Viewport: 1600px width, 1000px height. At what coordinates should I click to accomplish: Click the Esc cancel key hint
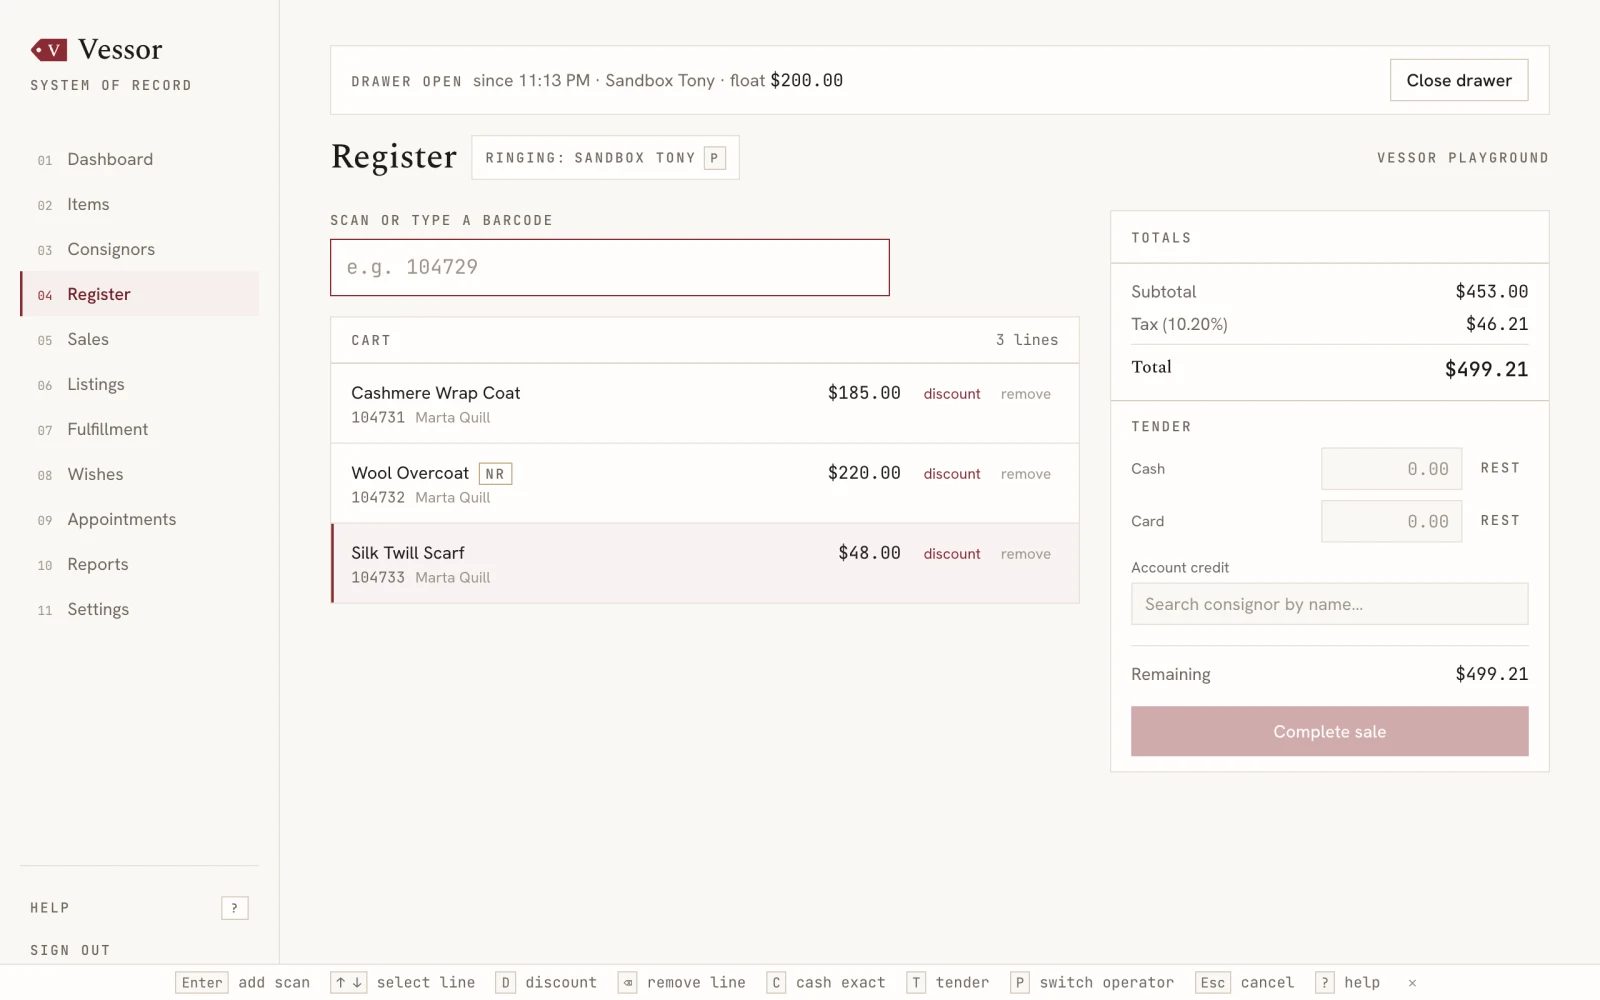point(1213,983)
